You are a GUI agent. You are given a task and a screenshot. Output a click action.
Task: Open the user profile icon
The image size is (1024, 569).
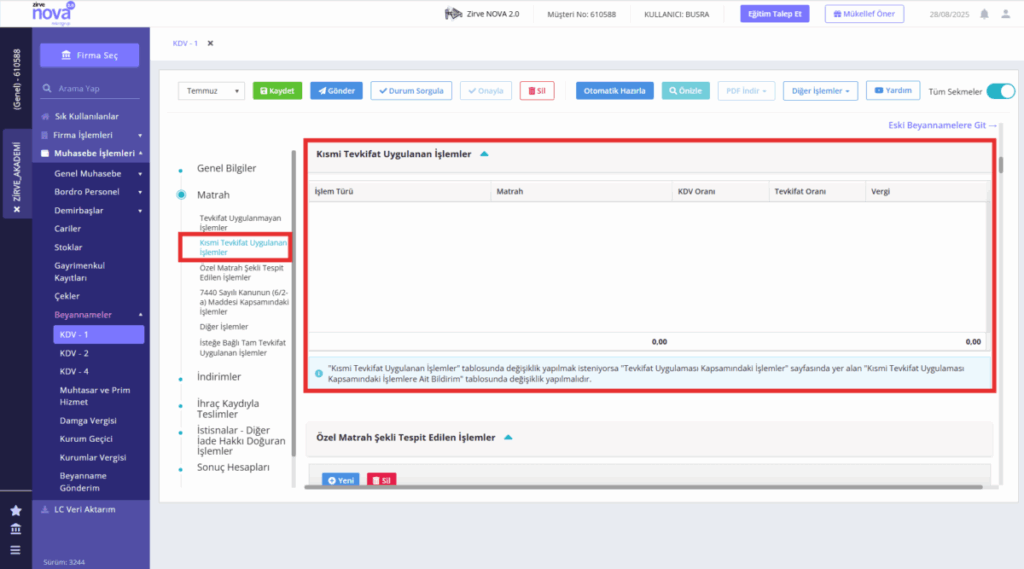(x=1006, y=14)
